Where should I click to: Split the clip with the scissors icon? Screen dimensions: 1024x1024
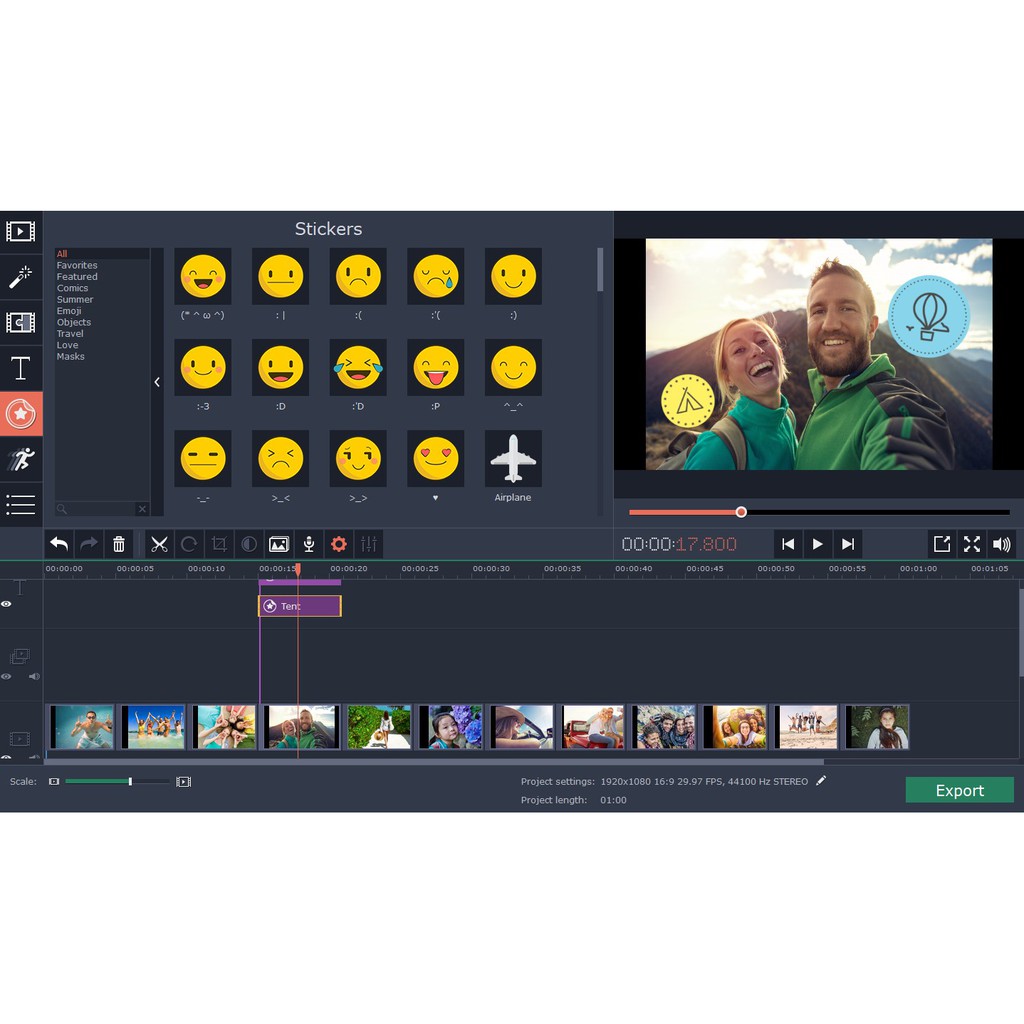tap(159, 543)
